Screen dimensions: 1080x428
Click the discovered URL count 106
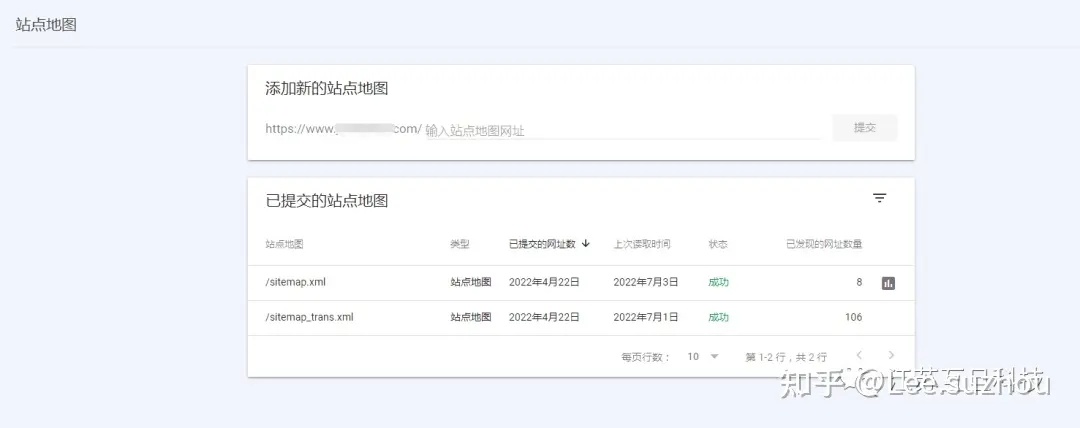(x=853, y=317)
